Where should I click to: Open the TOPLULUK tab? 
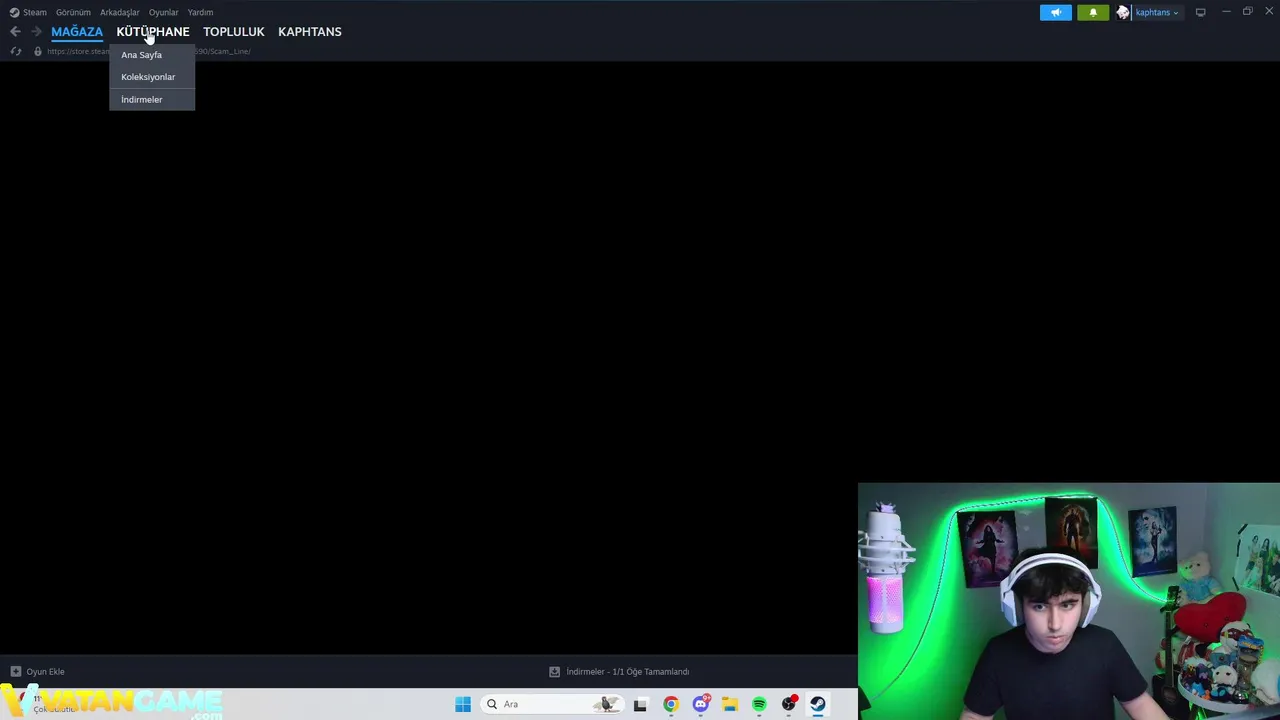click(234, 32)
